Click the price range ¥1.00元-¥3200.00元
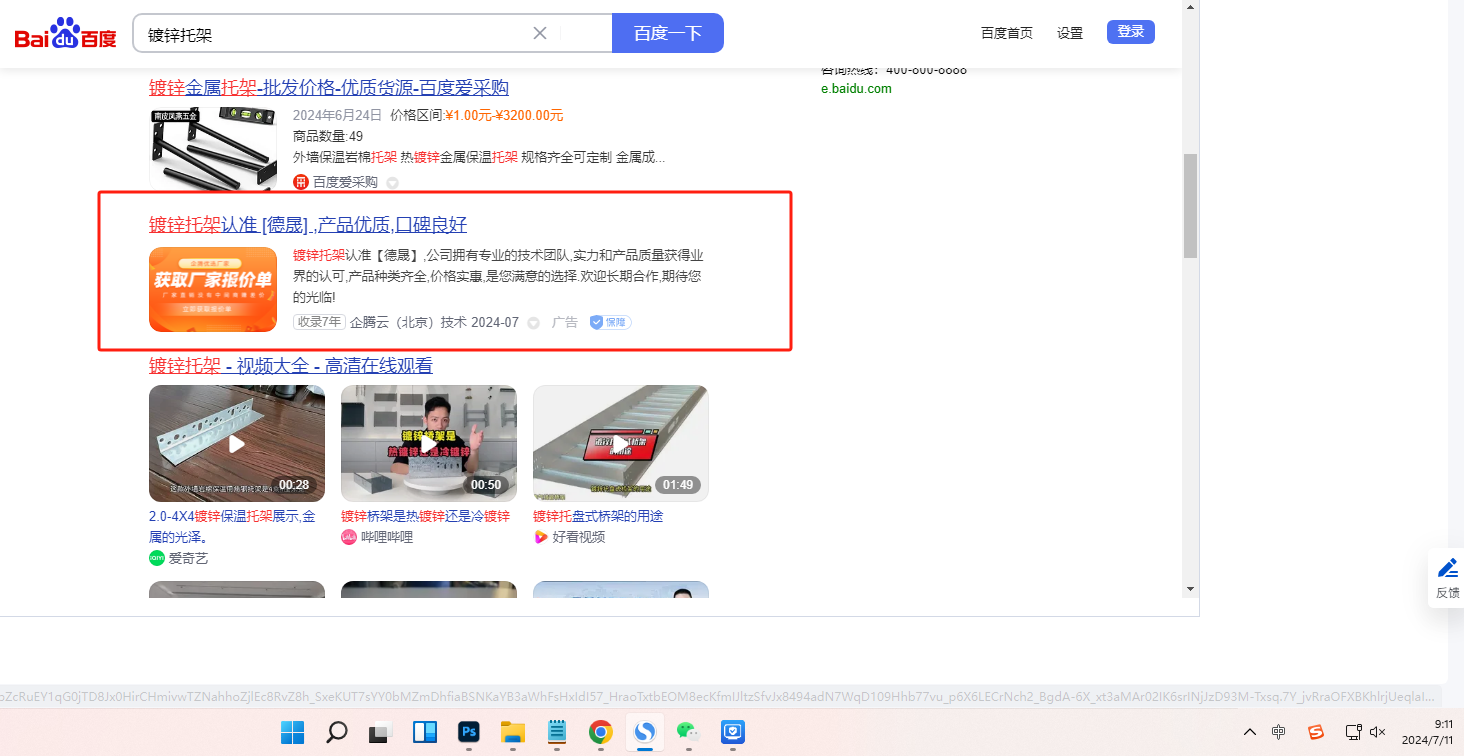 [x=505, y=115]
